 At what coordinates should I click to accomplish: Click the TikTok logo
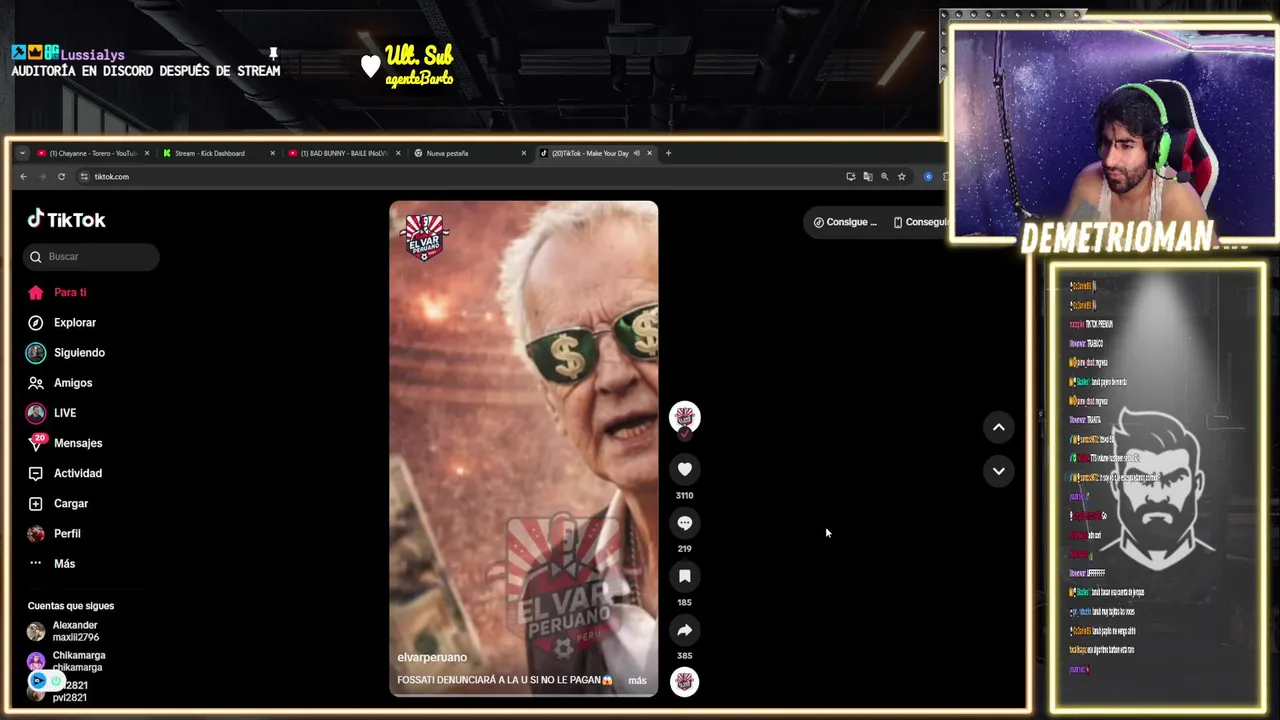click(x=66, y=219)
